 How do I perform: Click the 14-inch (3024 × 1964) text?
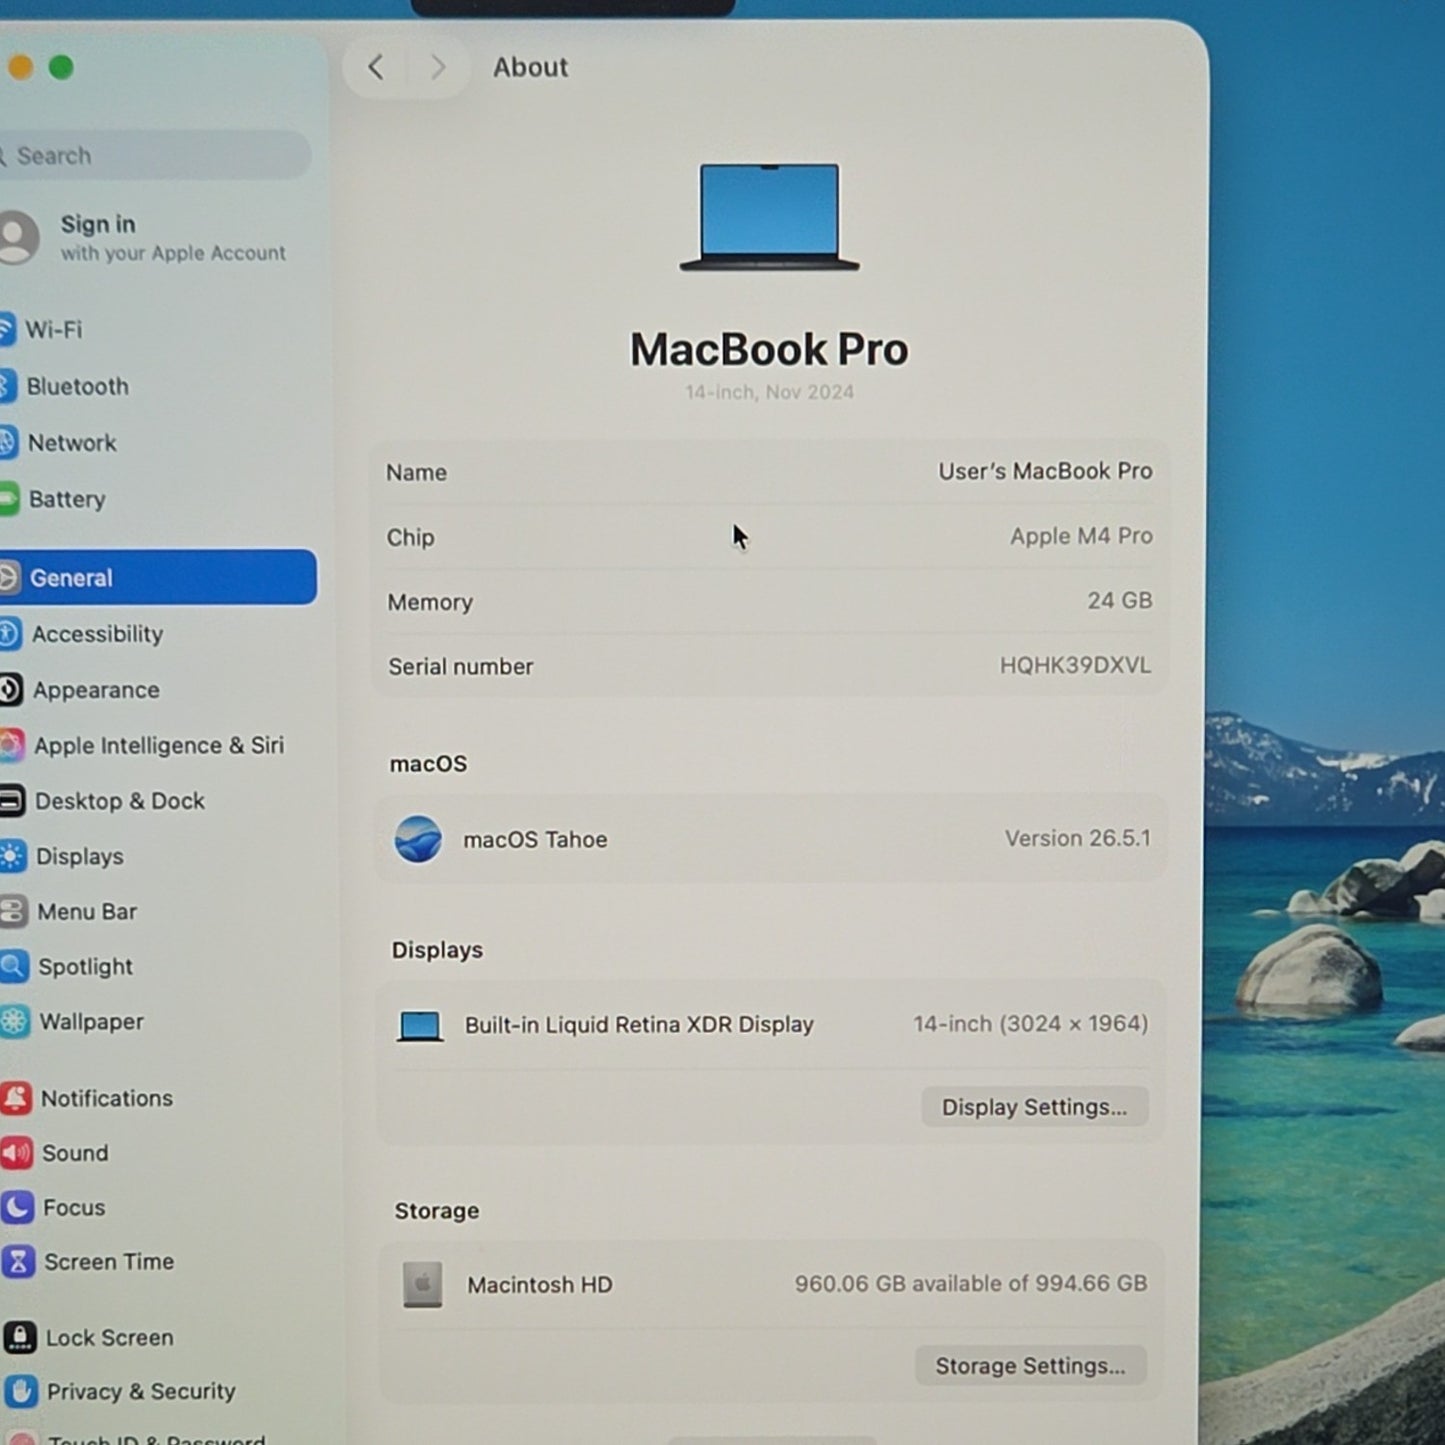(x=1030, y=1024)
